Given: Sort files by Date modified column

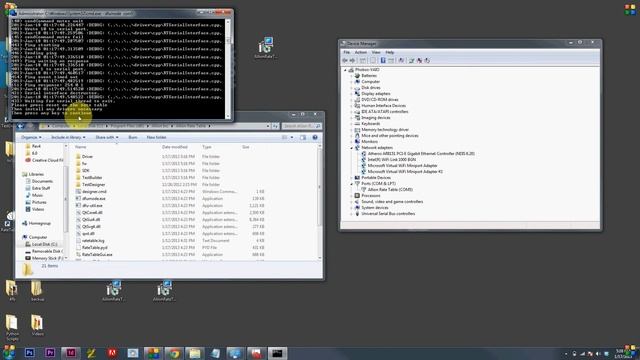Looking at the screenshot, I should coord(175,147).
